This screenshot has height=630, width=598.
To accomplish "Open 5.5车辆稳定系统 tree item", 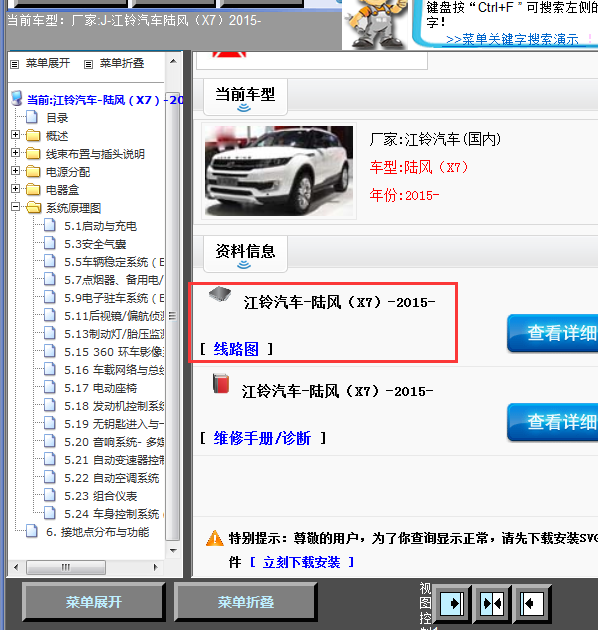I will pos(114,262).
